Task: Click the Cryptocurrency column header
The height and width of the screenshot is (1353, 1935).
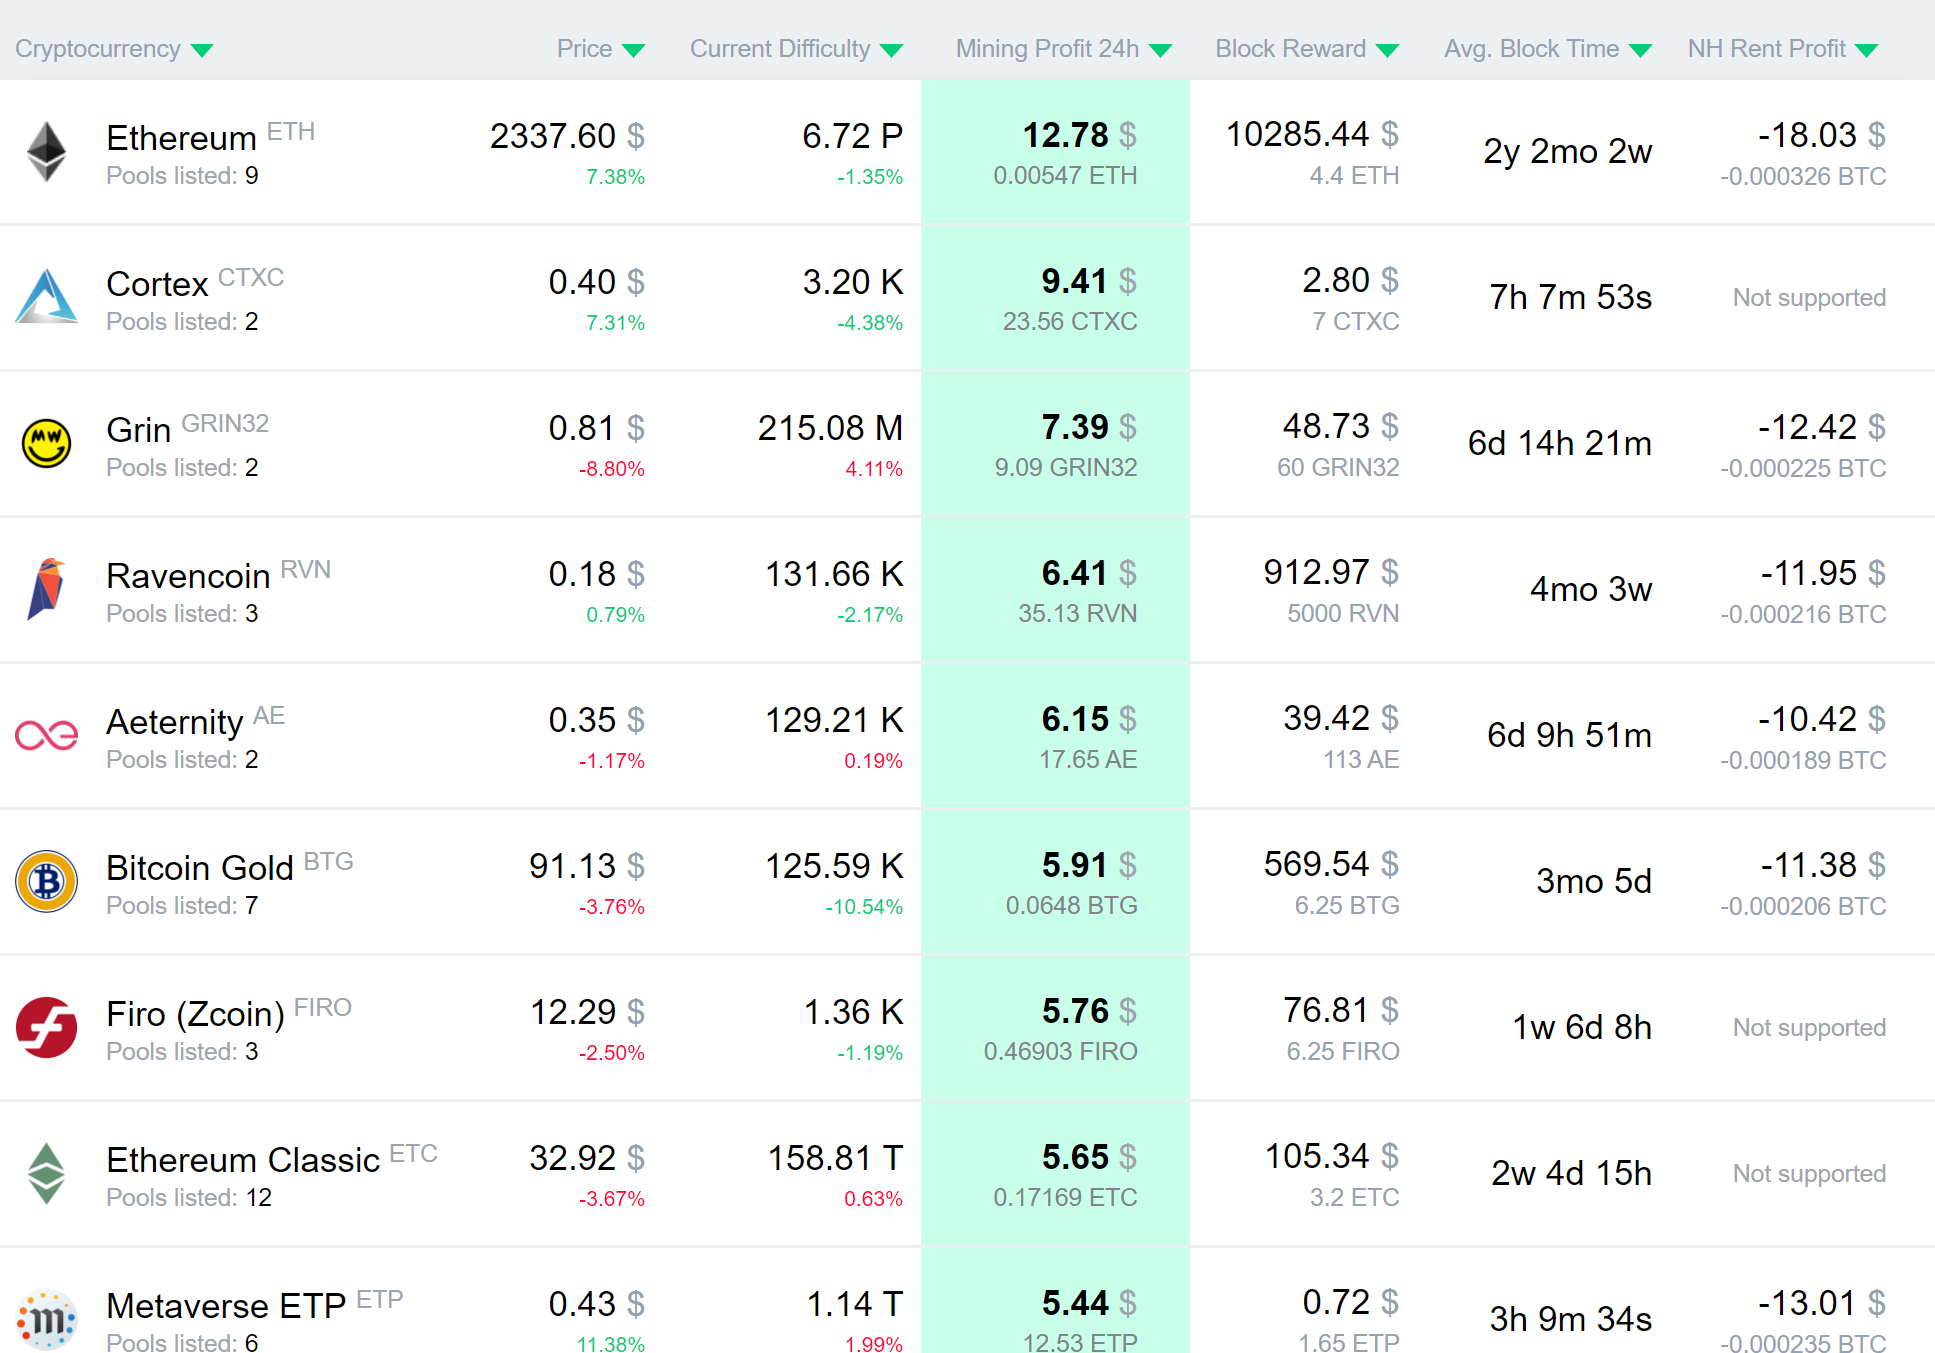Action: click(98, 49)
